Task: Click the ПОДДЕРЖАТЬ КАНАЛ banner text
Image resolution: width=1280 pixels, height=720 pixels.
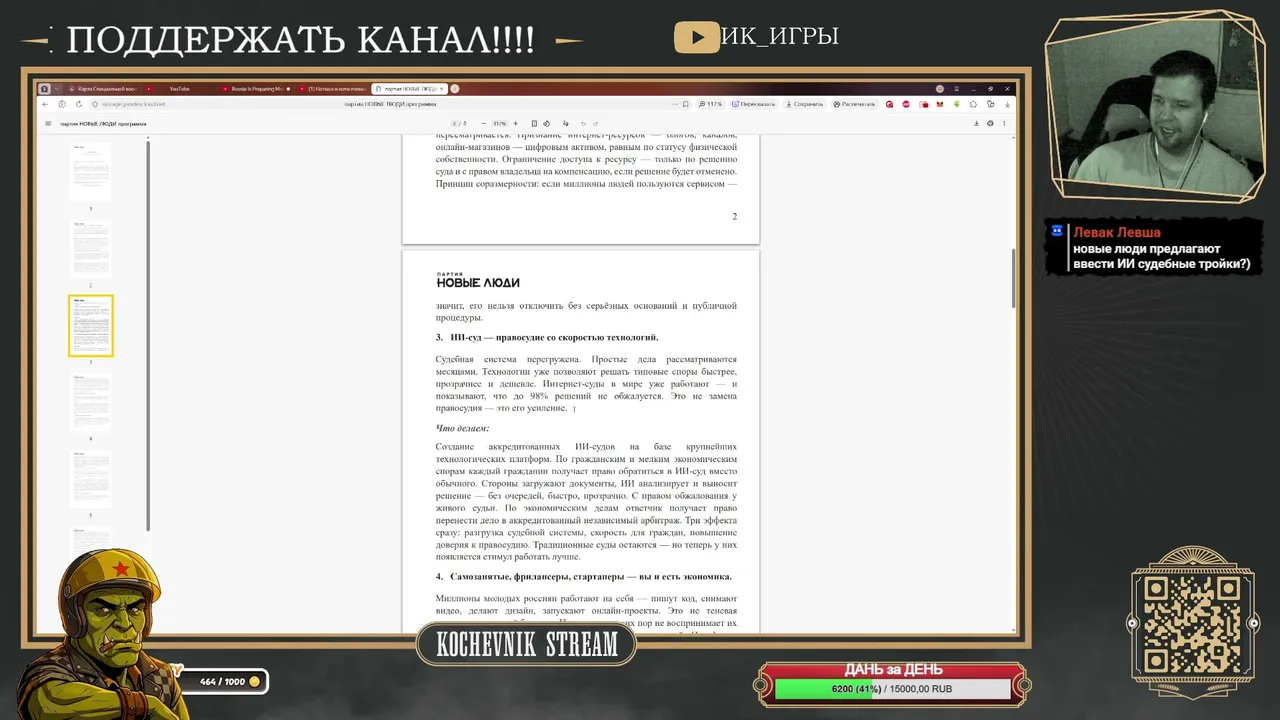Action: pyautogui.click(x=300, y=40)
